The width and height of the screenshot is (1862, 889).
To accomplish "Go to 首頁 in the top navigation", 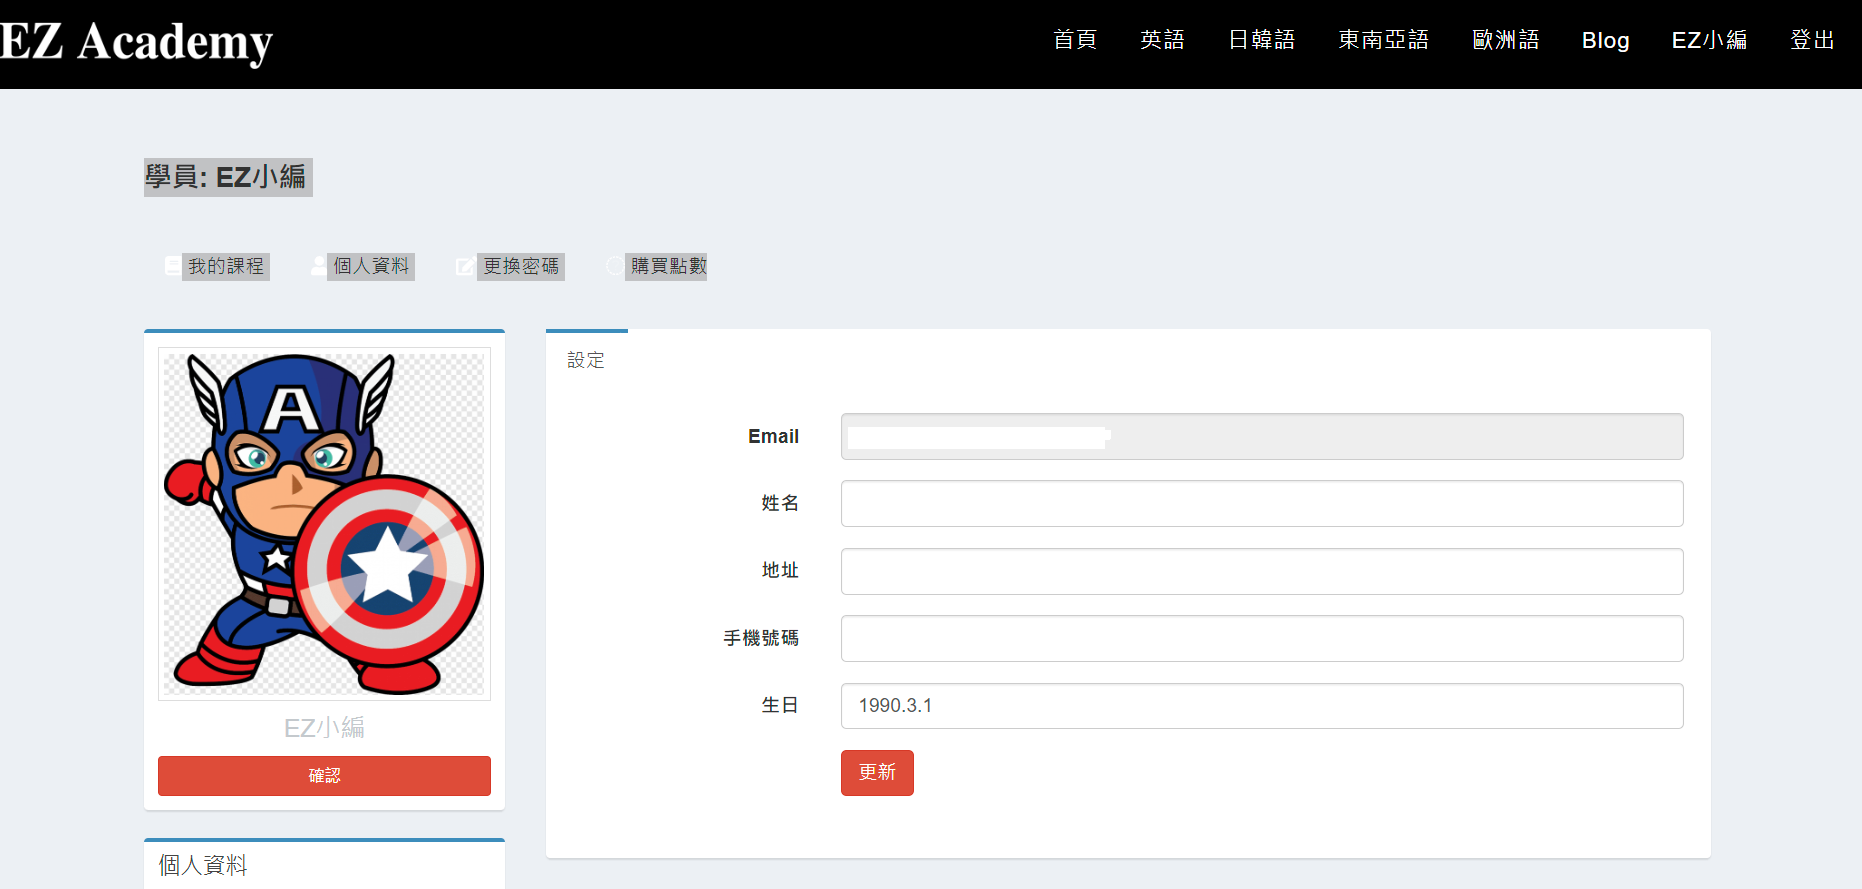I will pyautogui.click(x=1075, y=40).
